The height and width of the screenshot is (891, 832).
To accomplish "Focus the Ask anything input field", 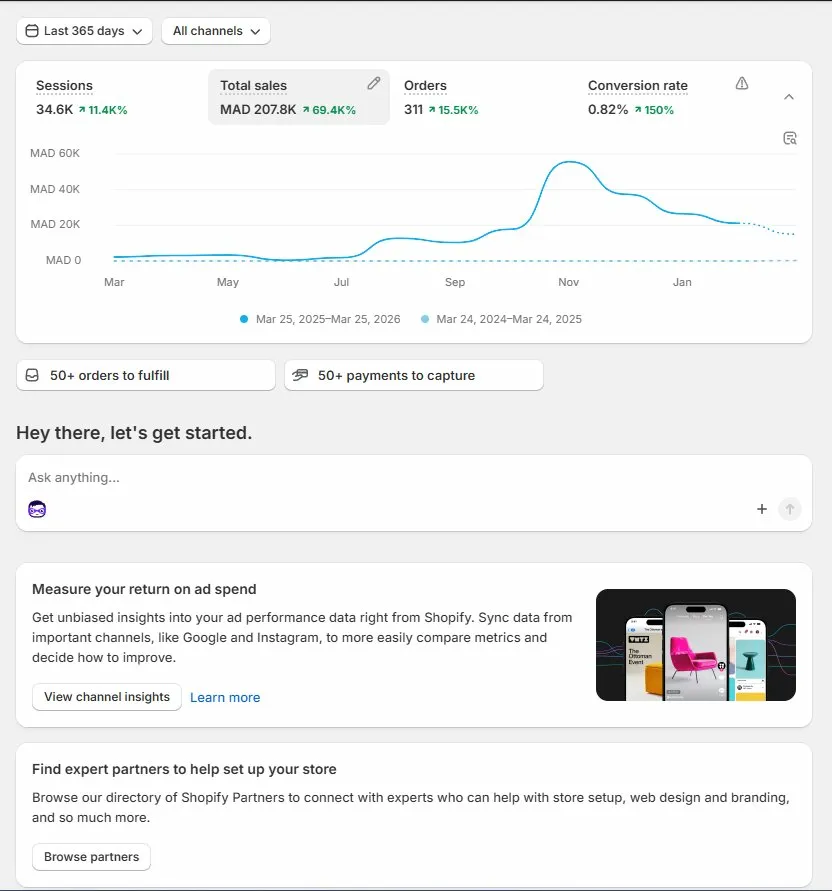I will (414, 477).
